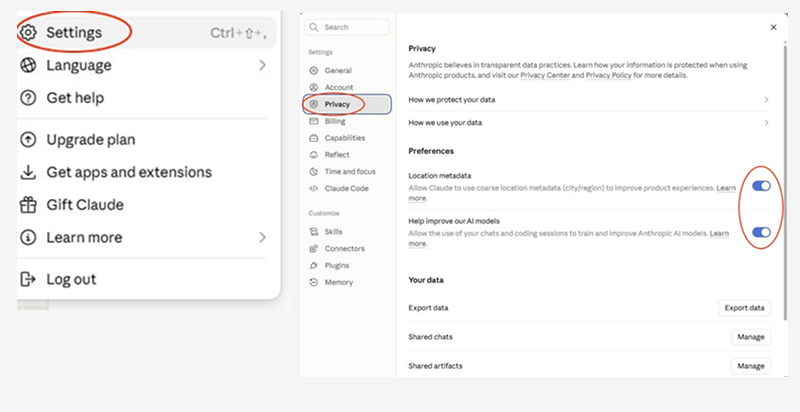Click the Log out door-arrow icon
The height and width of the screenshot is (412, 800).
click(x=28, y=279)
